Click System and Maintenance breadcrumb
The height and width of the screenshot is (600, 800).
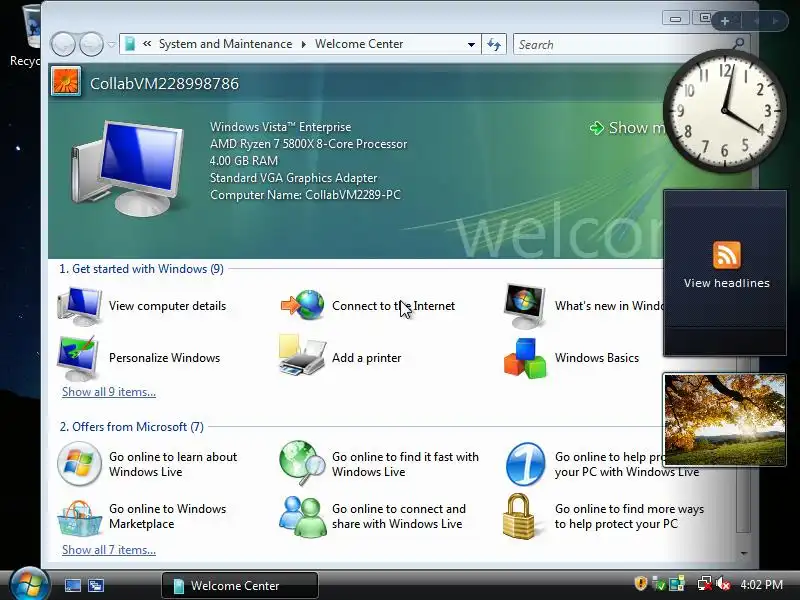(226, 44)
